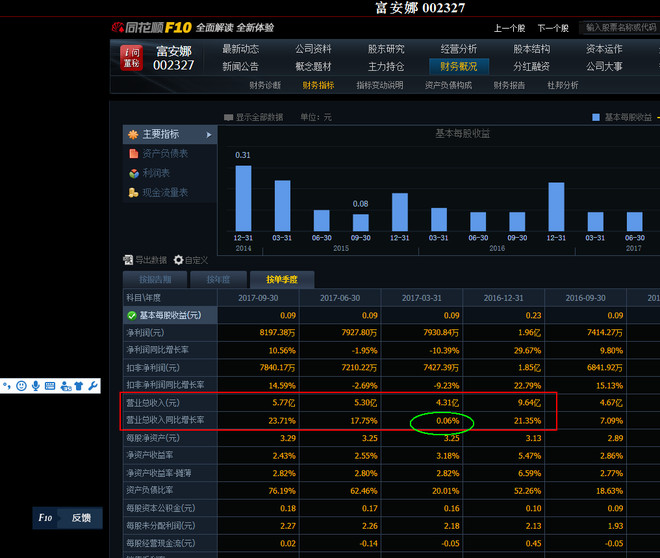Screen dimensions: 660x558
Task: Open the 最新动态 menu
Action: (240, 49)
